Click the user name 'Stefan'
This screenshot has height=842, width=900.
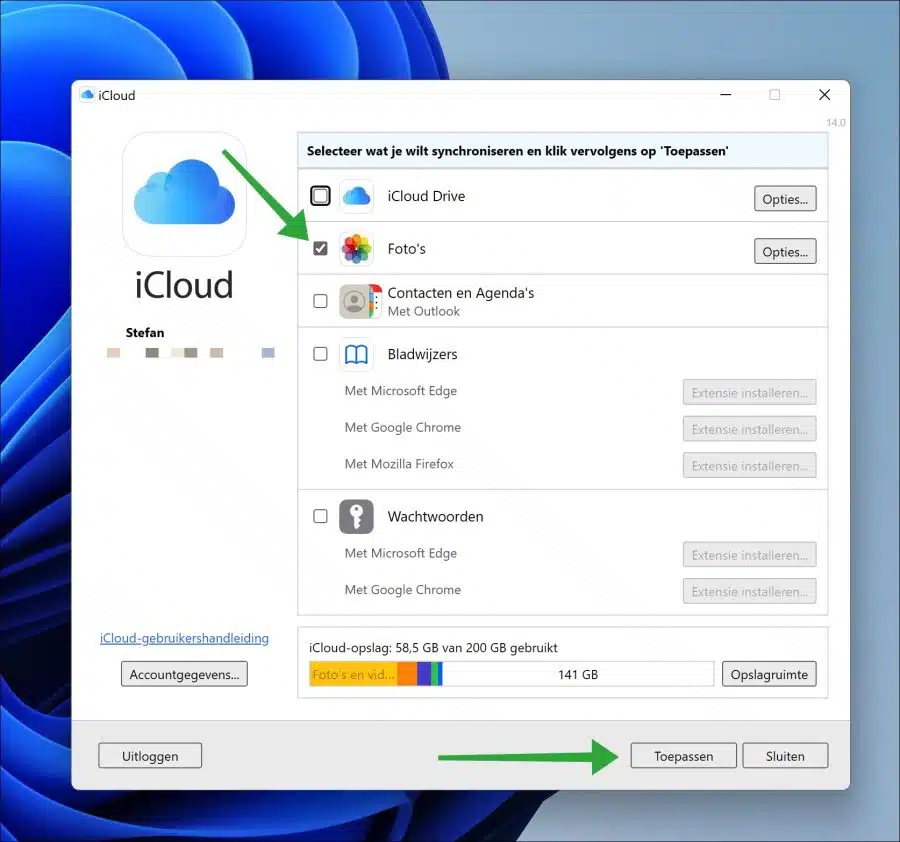[145, 332]
